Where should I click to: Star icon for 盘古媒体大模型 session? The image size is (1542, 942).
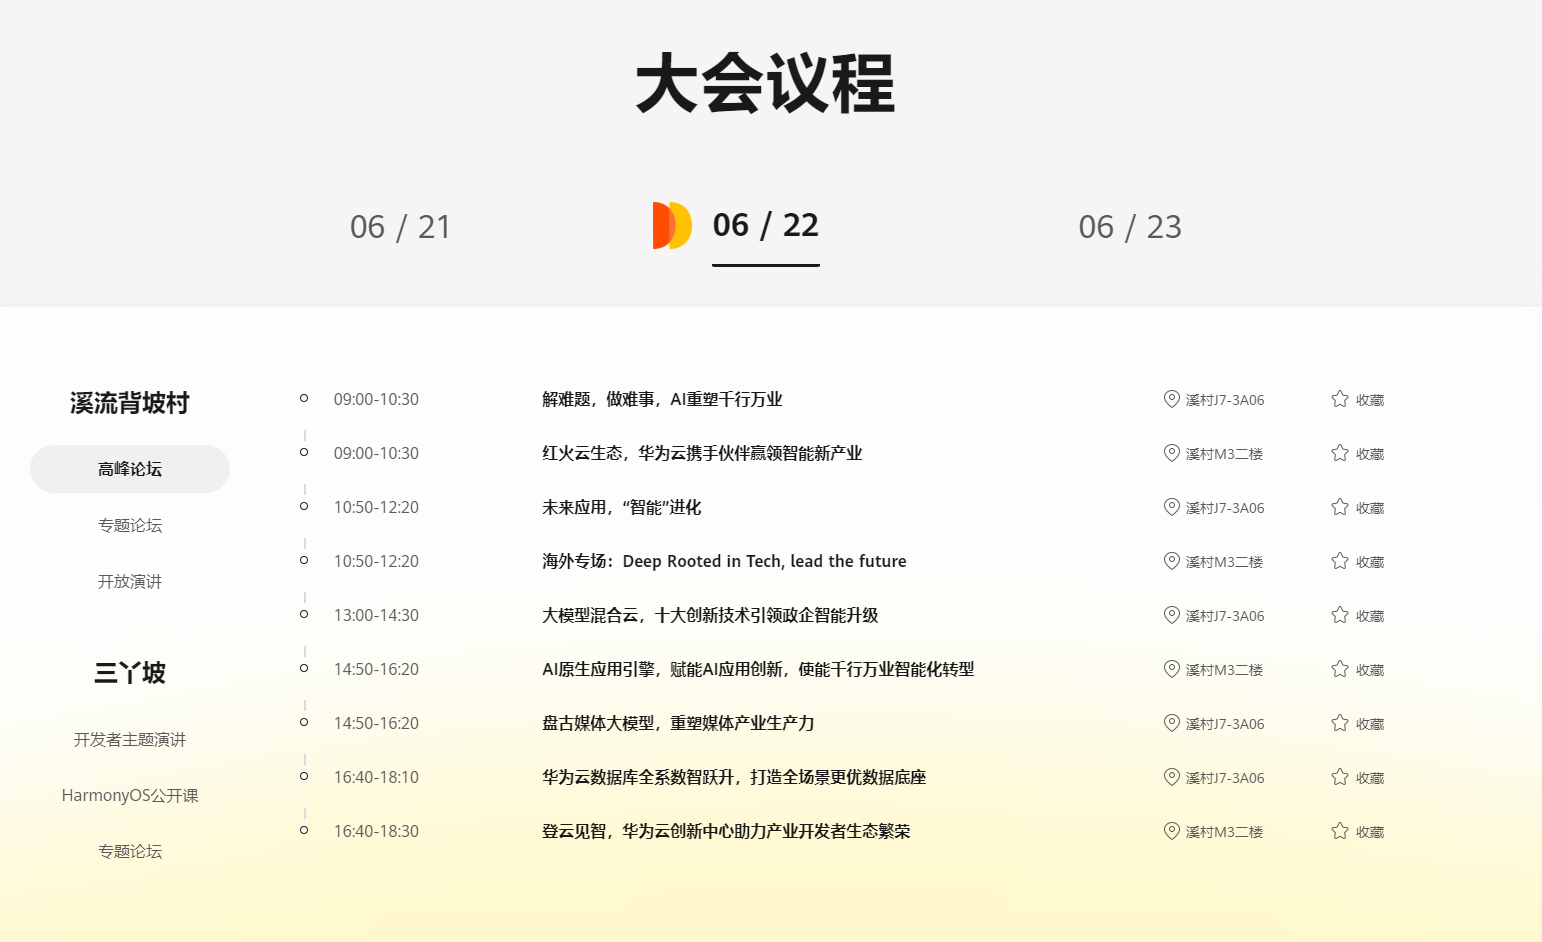(1340, 723)
